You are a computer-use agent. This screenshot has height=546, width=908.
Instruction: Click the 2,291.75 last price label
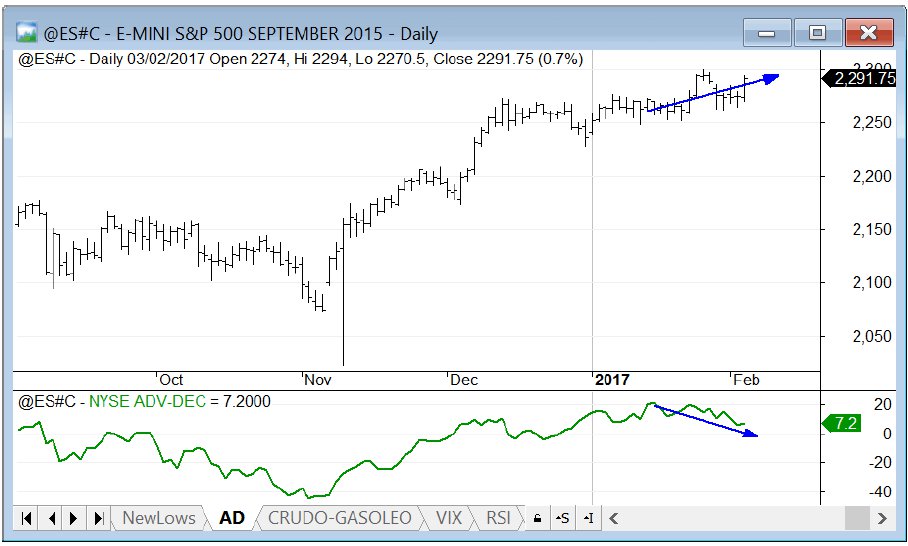click(859, 78)
